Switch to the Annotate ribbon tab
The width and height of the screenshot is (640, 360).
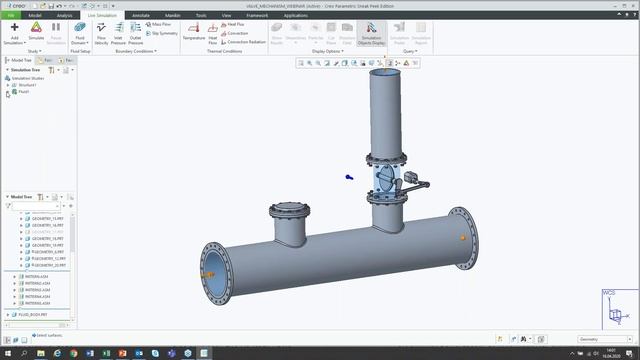141,16
